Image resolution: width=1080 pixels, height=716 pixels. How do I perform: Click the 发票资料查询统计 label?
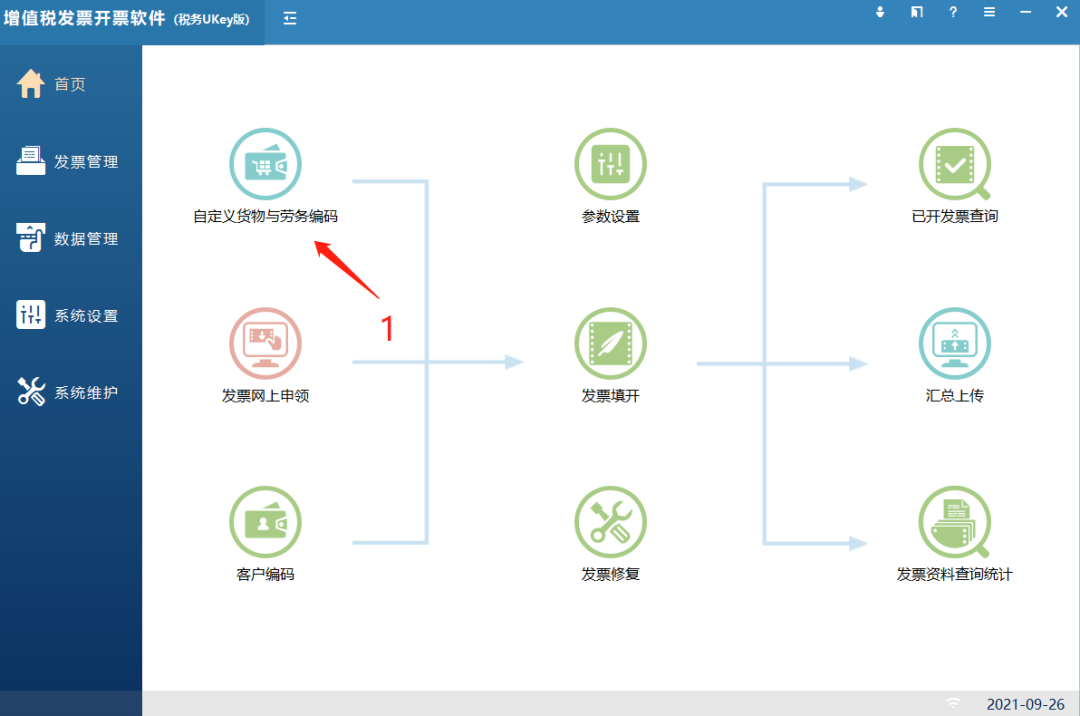[x=955, y=574]
